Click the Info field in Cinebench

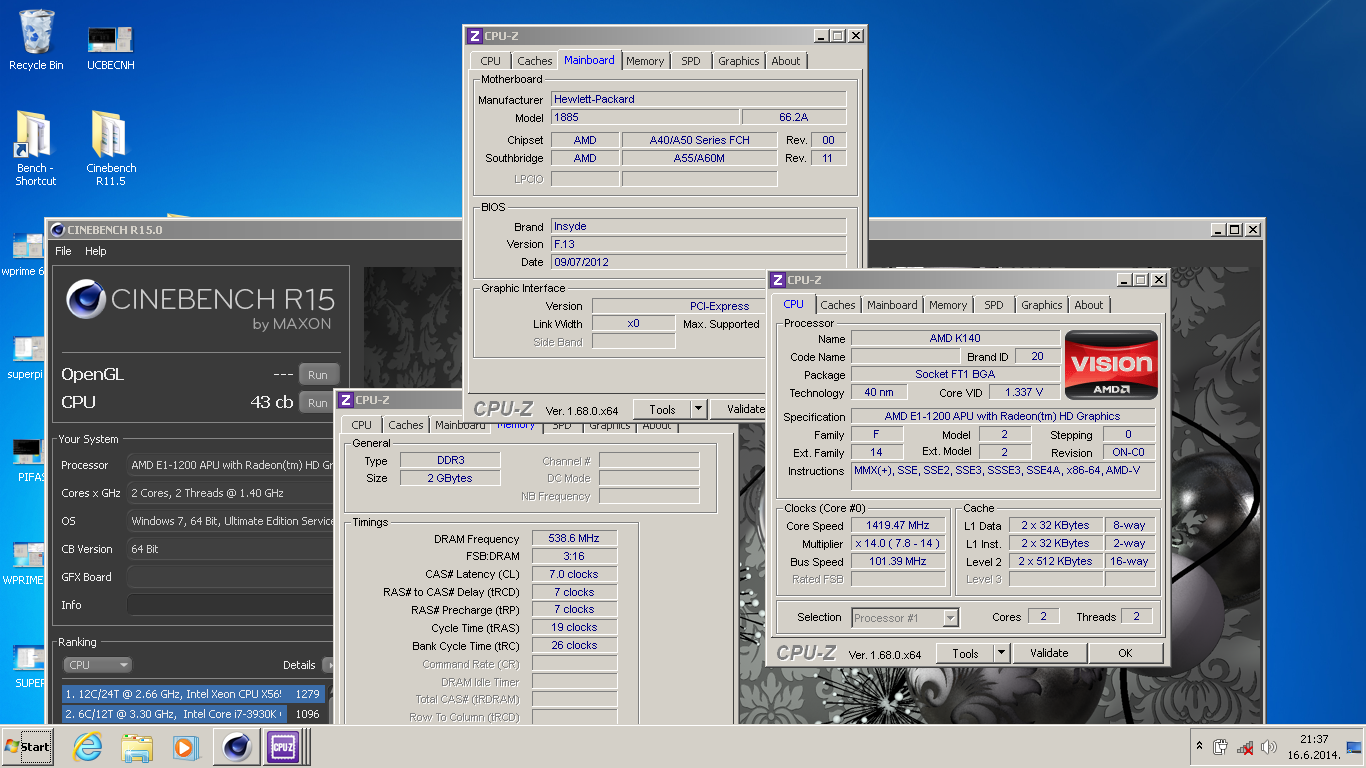point(230,605)
